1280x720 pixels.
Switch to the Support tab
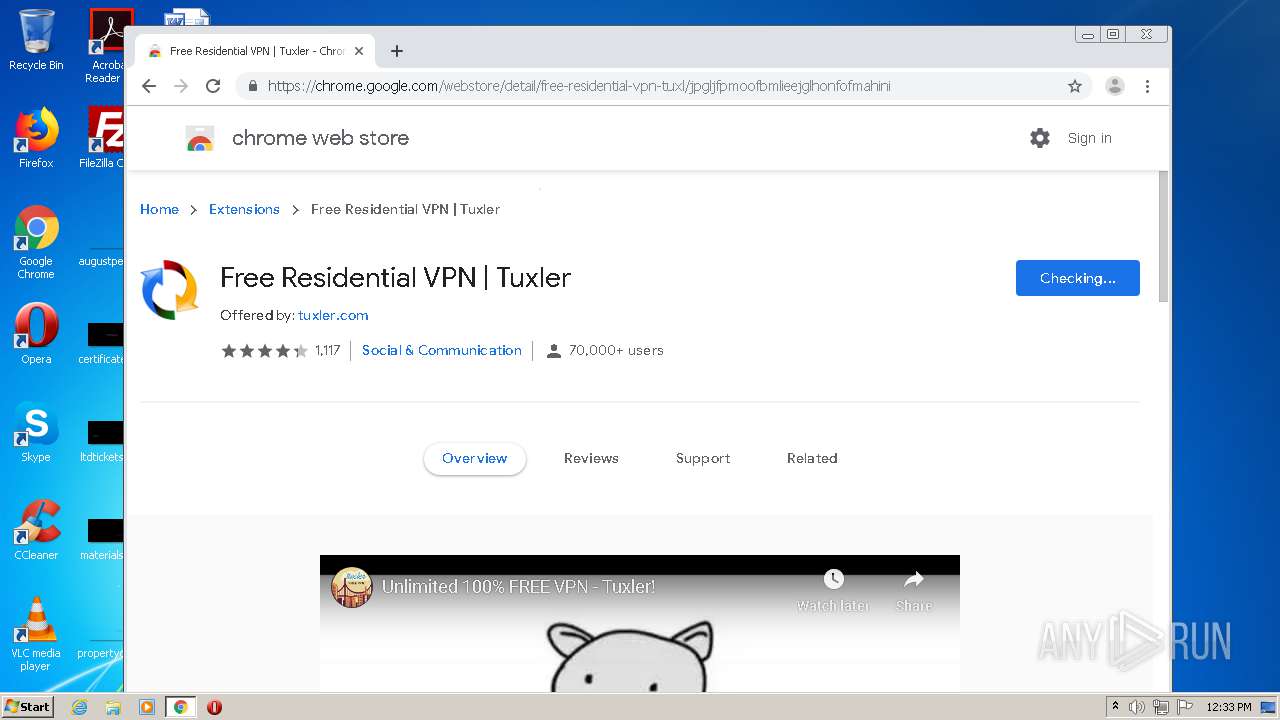coord(703,458)
